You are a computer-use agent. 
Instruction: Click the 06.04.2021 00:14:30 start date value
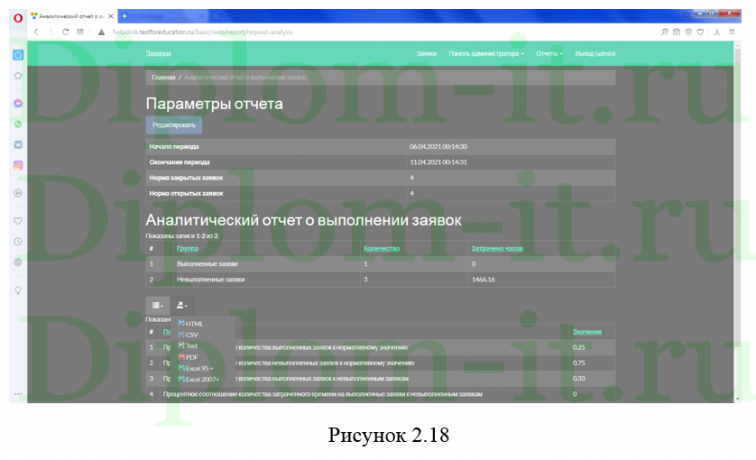click(438, 147)
